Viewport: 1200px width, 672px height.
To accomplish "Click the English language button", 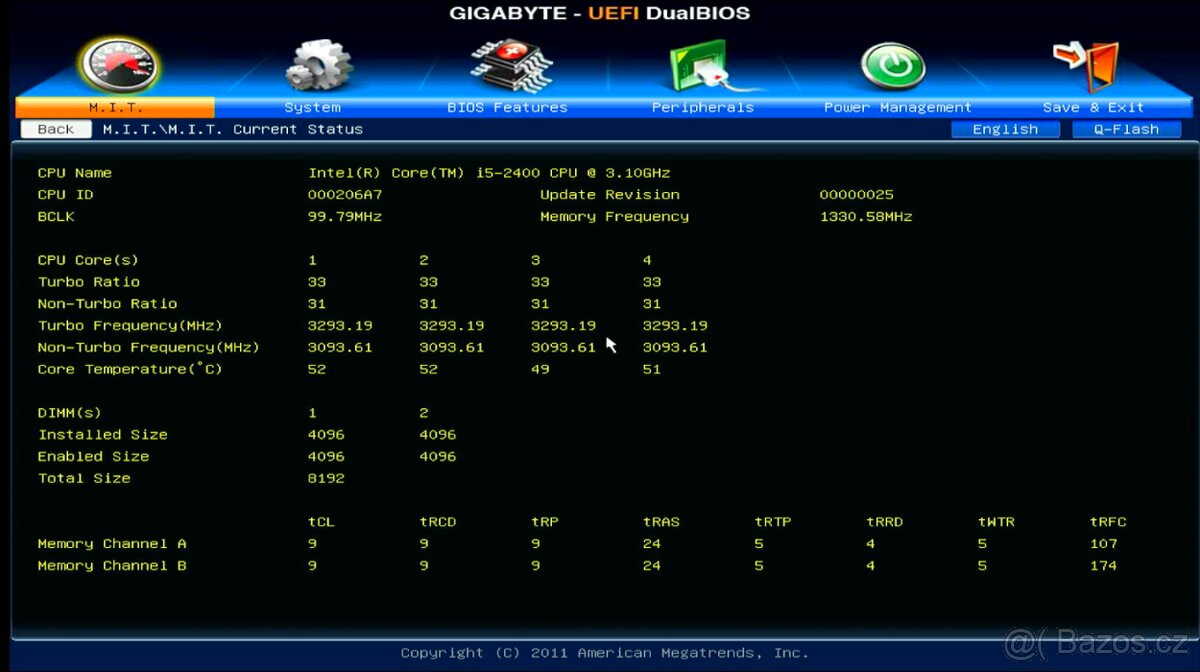I will 1005,128.
